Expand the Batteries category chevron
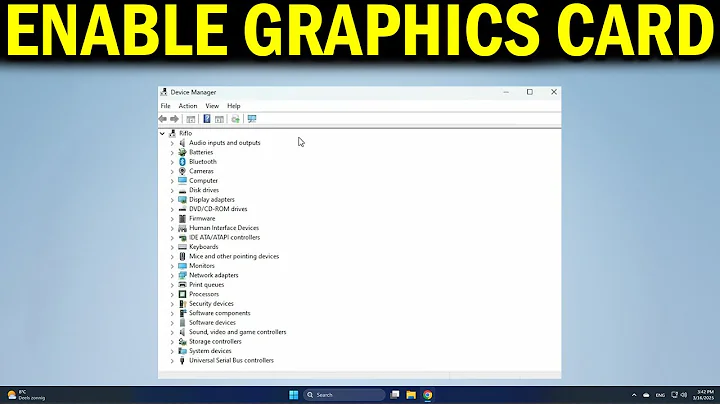Image resolution: width=720 pixels, height=404 pixels. pyautogui.click(x=172, y=152)
